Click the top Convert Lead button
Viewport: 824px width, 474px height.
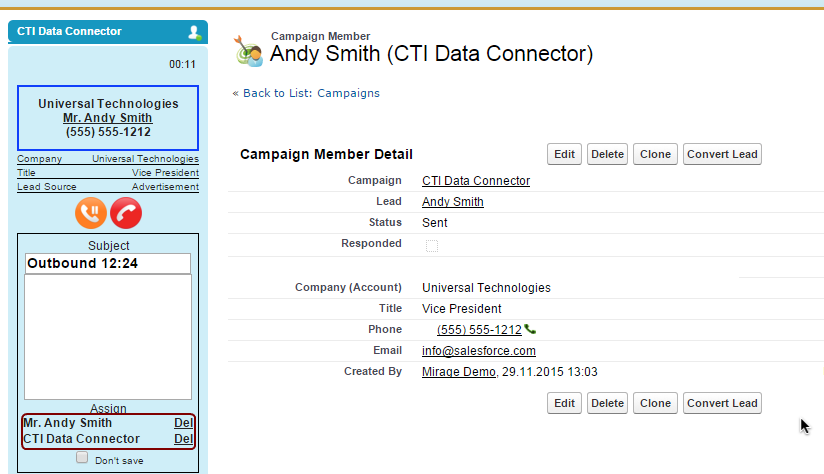(722, 154)
